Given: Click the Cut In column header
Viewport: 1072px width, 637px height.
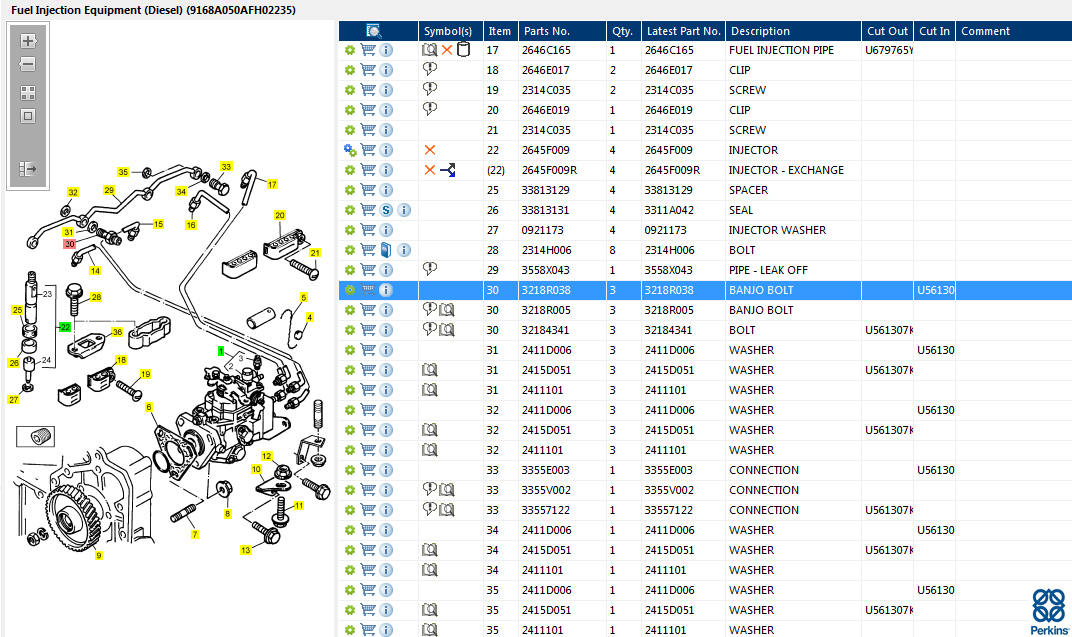Looking at the screenshot, I should pyautogui.click(x=934, y=31).
